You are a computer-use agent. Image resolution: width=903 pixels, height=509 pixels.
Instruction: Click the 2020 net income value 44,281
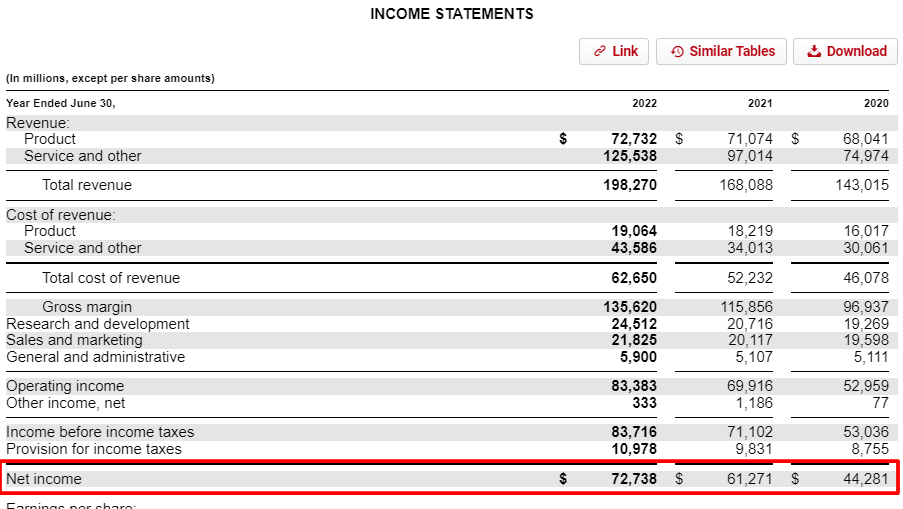[x=866, y=479]
